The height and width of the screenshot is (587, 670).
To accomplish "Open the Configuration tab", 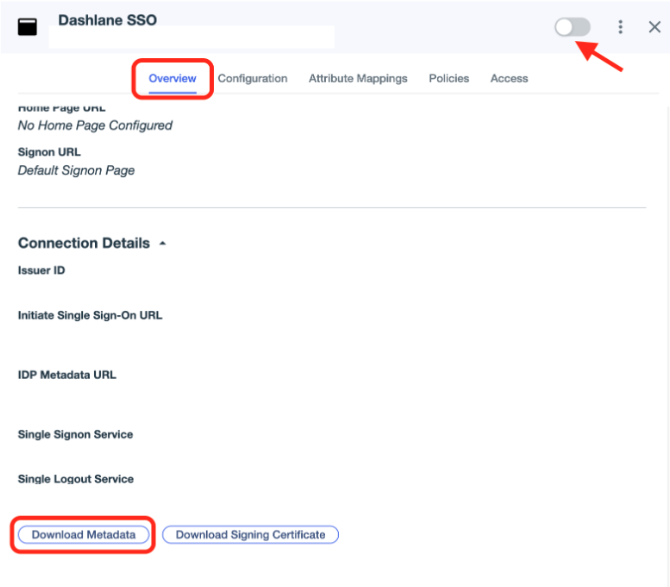I will pos(252,79).
